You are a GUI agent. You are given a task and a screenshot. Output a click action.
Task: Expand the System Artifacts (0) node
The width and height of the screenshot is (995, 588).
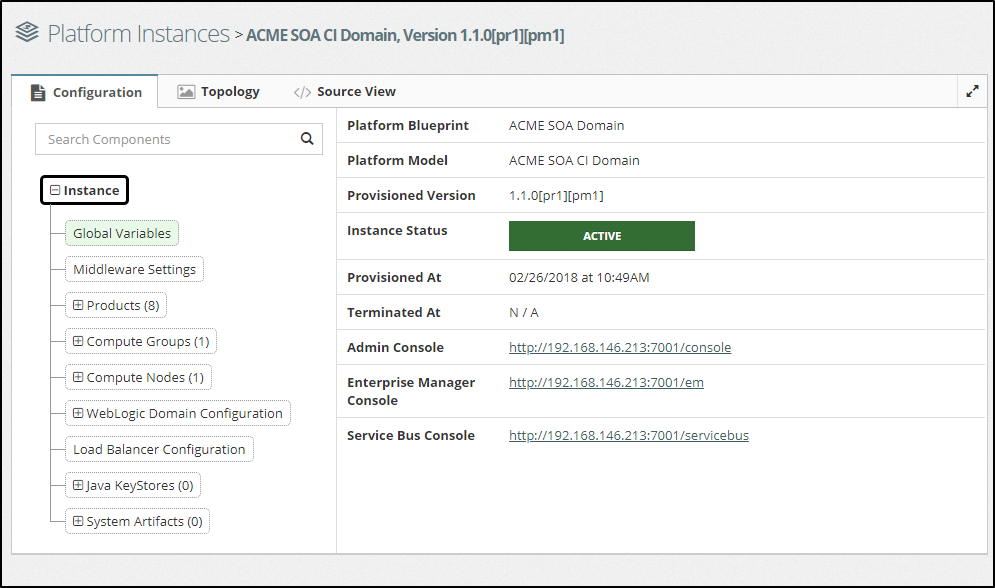pyautogui.click(x=78, y=521)
